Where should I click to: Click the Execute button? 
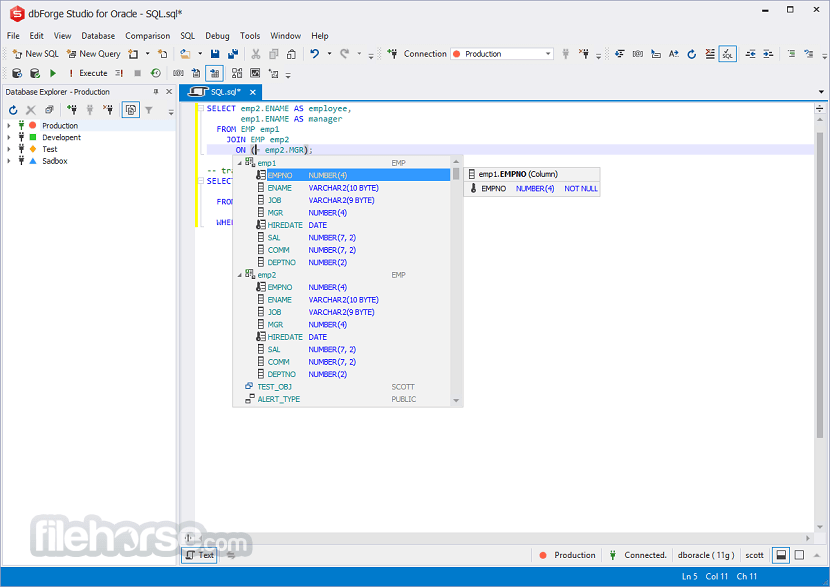coord(88,73)
